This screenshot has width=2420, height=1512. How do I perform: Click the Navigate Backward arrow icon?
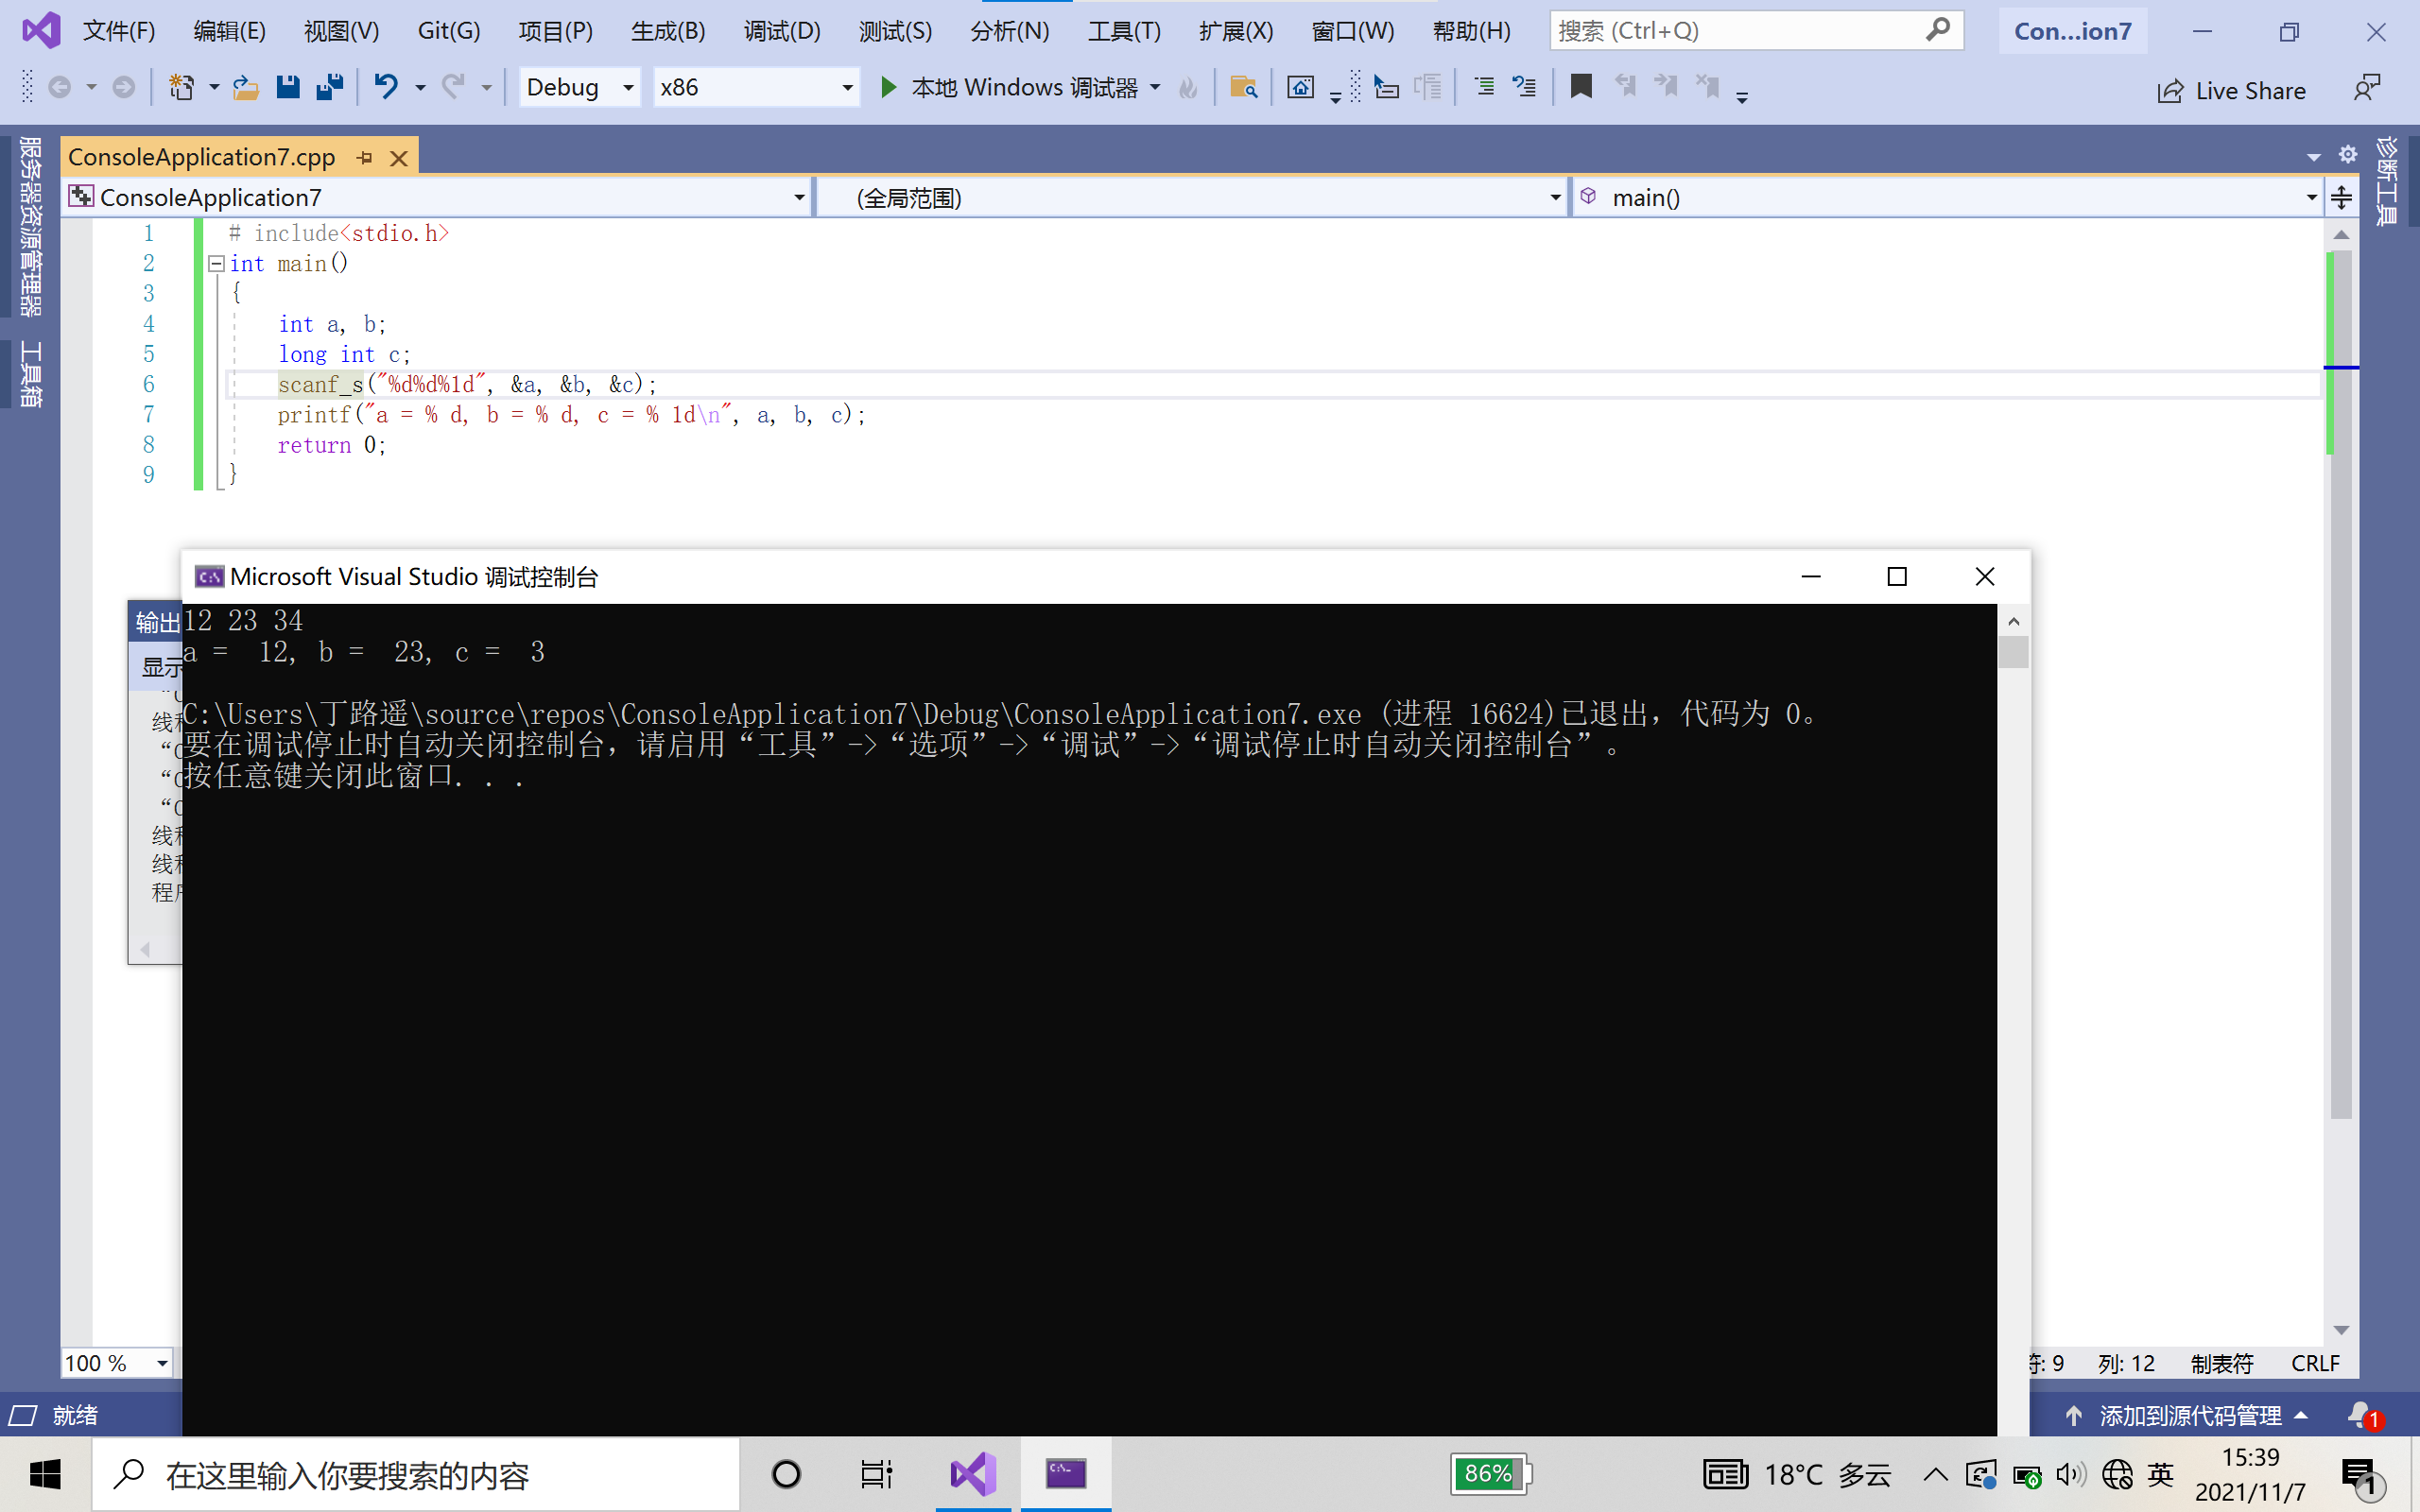point(60,88)
